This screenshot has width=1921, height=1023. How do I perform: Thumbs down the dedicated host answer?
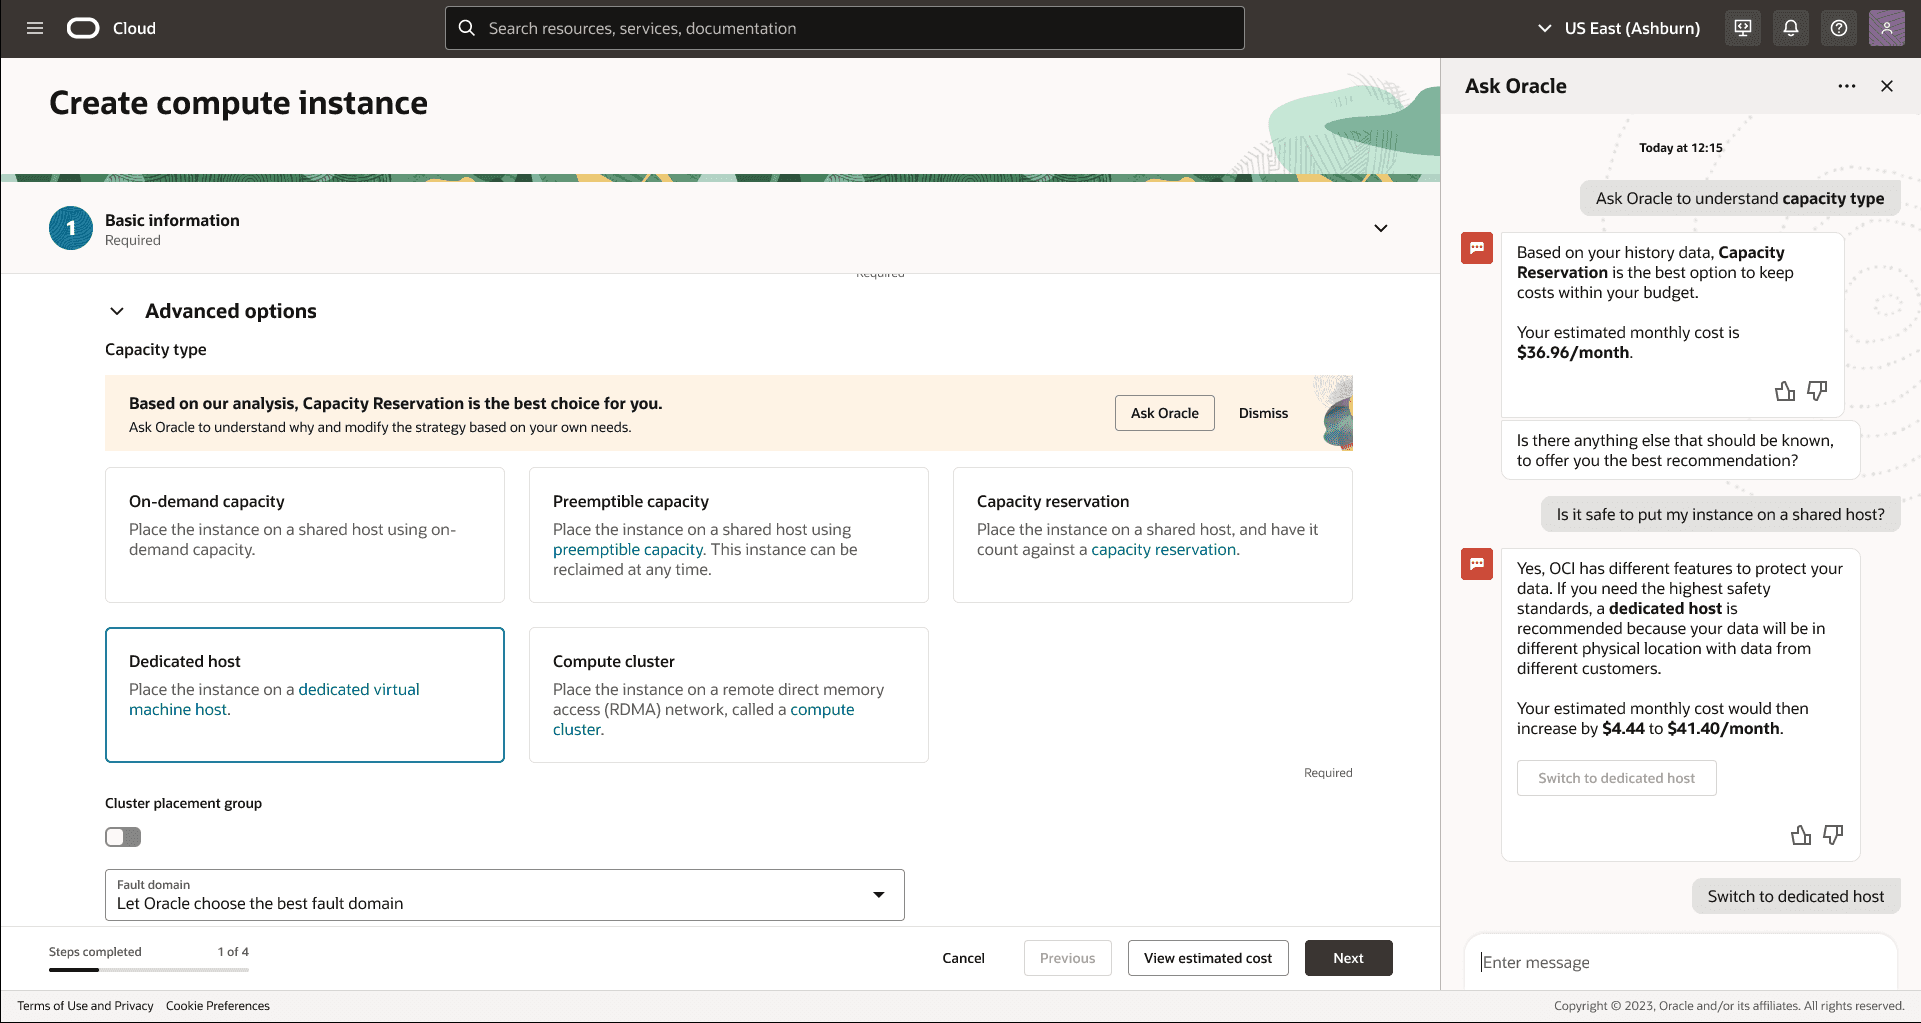point(1833,835)
